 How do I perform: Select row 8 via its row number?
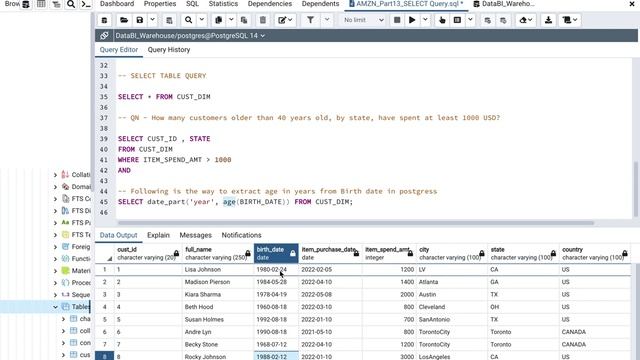pyautogui.click(x=104, y=356)
